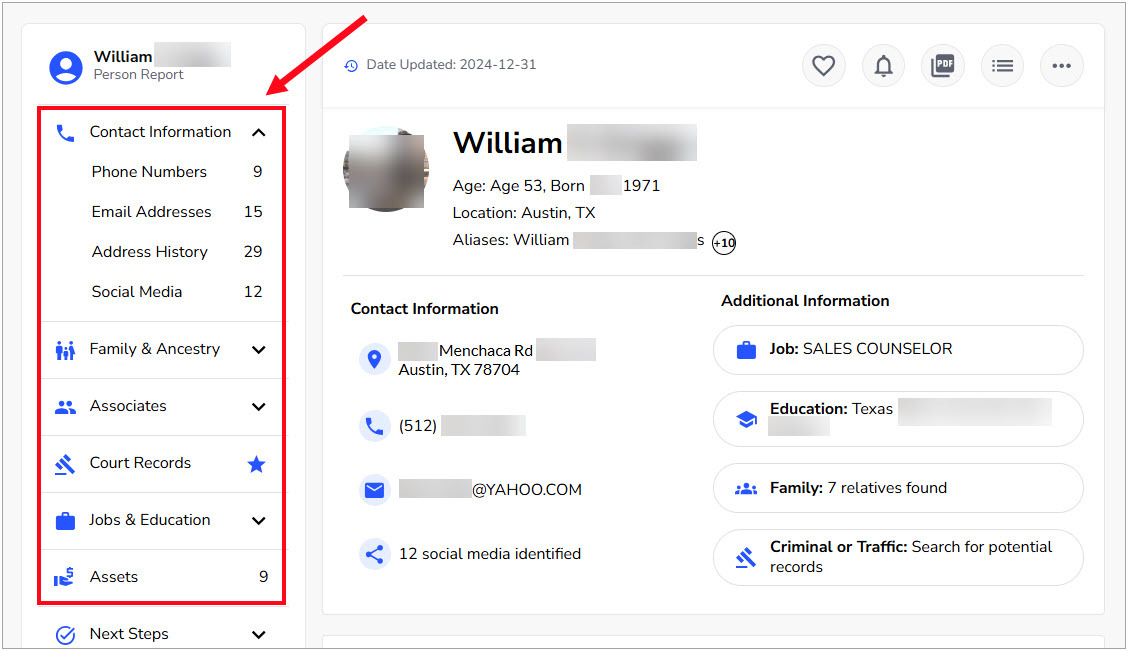Click the list view icon near the top right
Viewport: 1127px width, 651px height.
[x=1002, y=65]
